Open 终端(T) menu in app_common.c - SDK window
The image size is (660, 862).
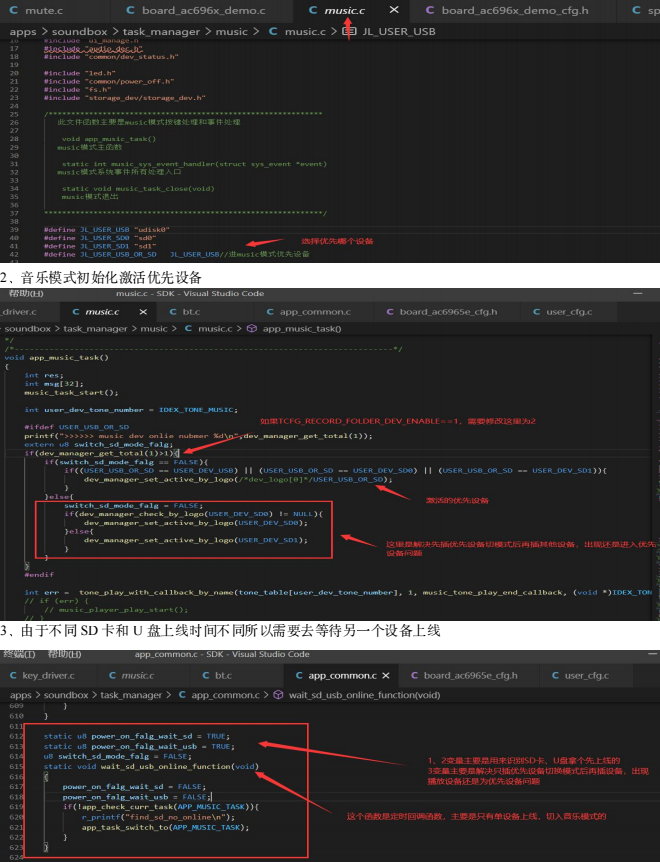click(19, 654)
